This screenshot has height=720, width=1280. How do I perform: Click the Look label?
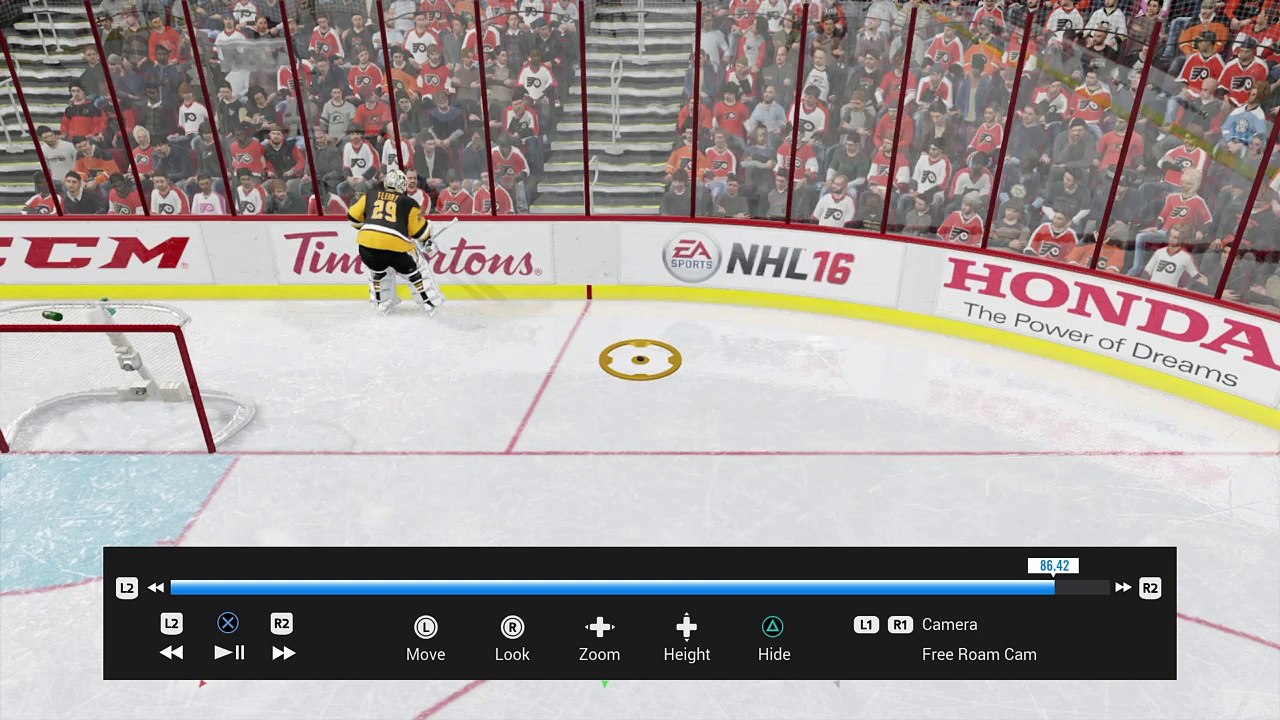(512, 654)
